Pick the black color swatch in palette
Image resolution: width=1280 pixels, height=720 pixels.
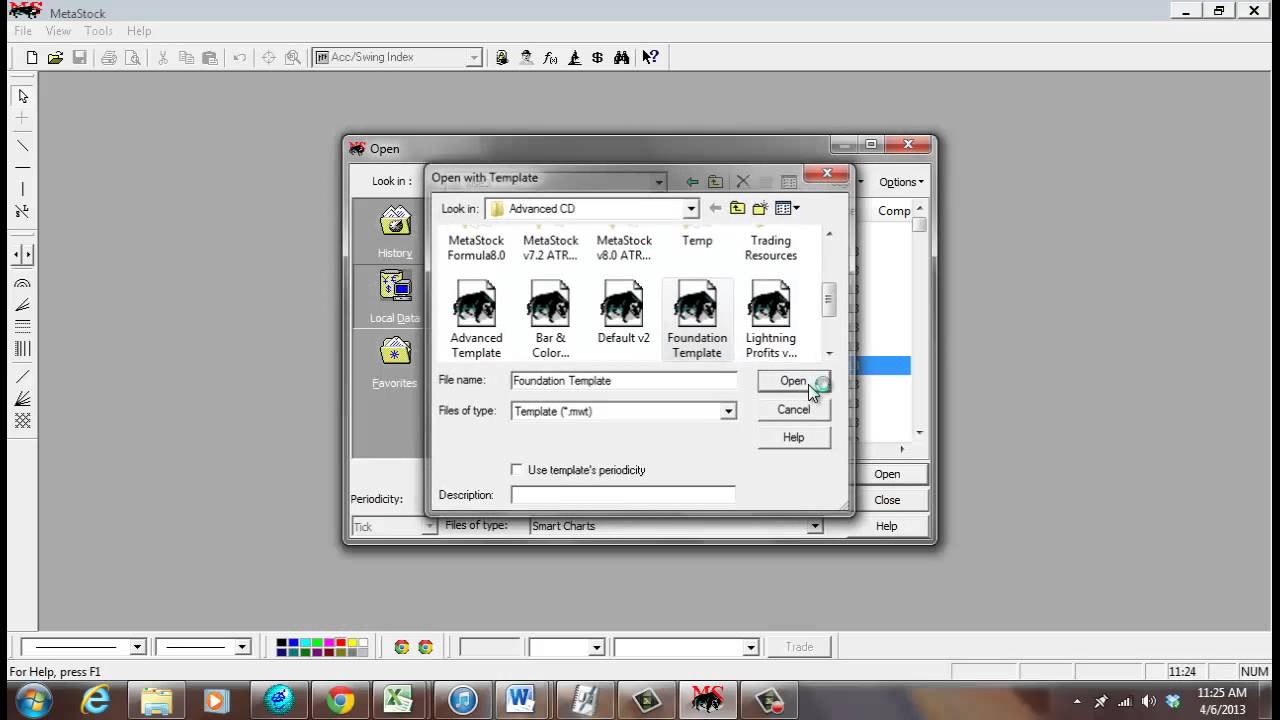[282, 643]
